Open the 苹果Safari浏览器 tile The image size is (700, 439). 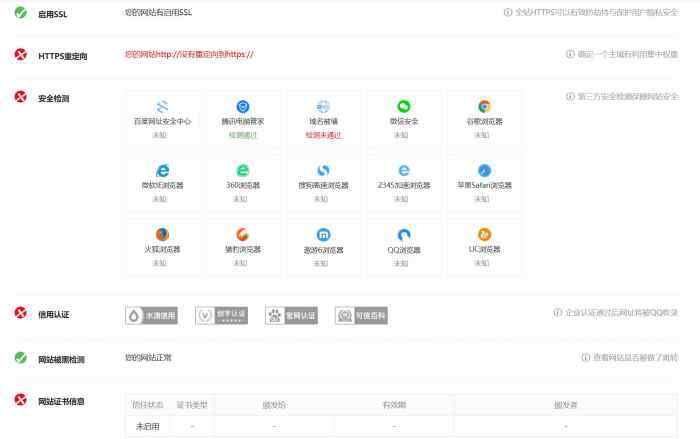pyautogui.click(x=484, y=183)
